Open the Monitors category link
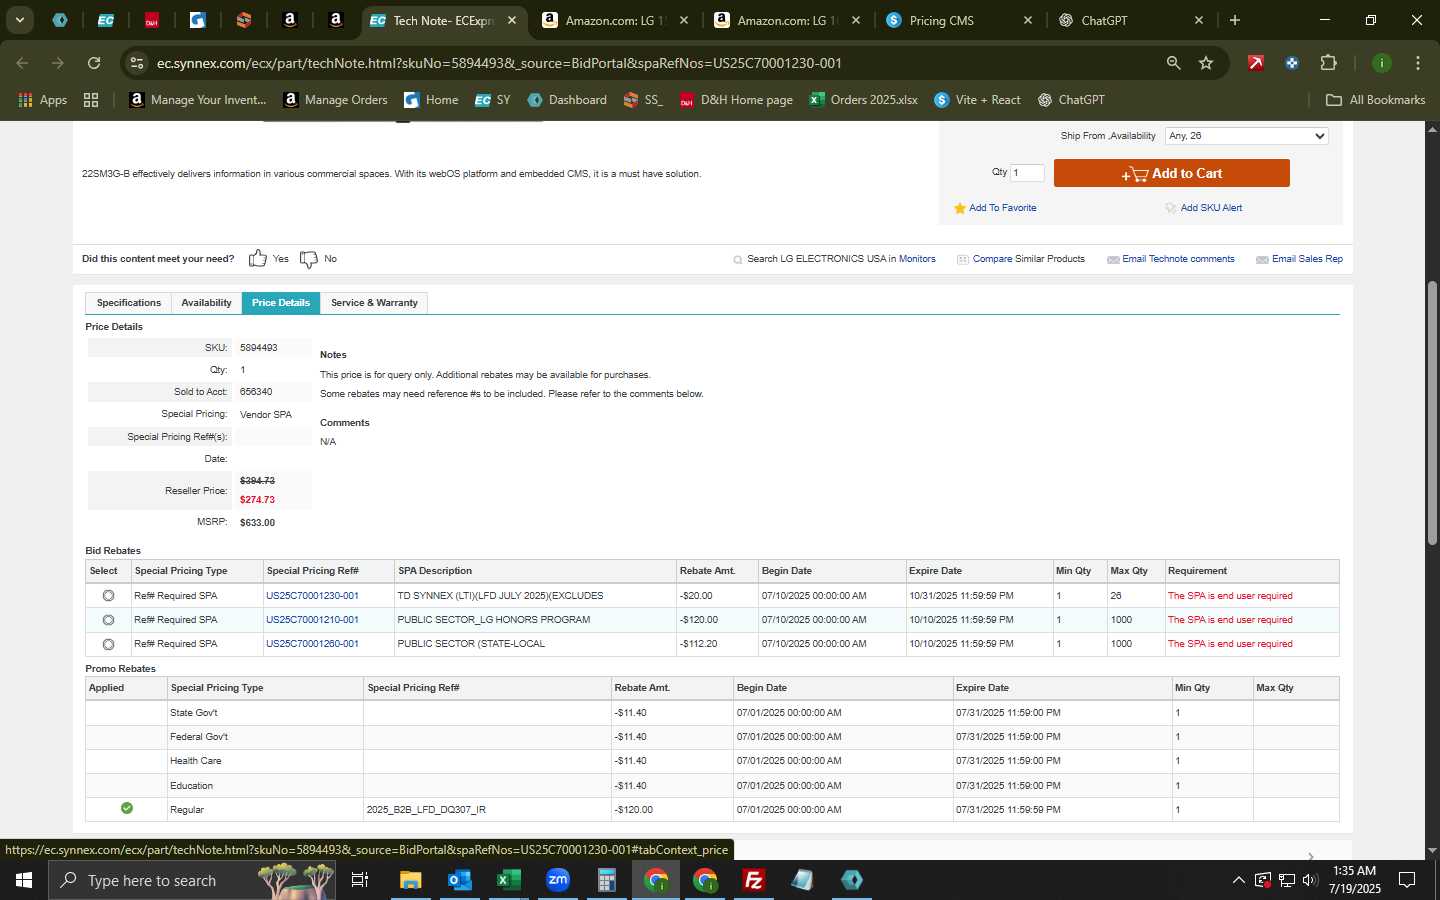Viewport: 1440px width, 900px height. point(917,259)
